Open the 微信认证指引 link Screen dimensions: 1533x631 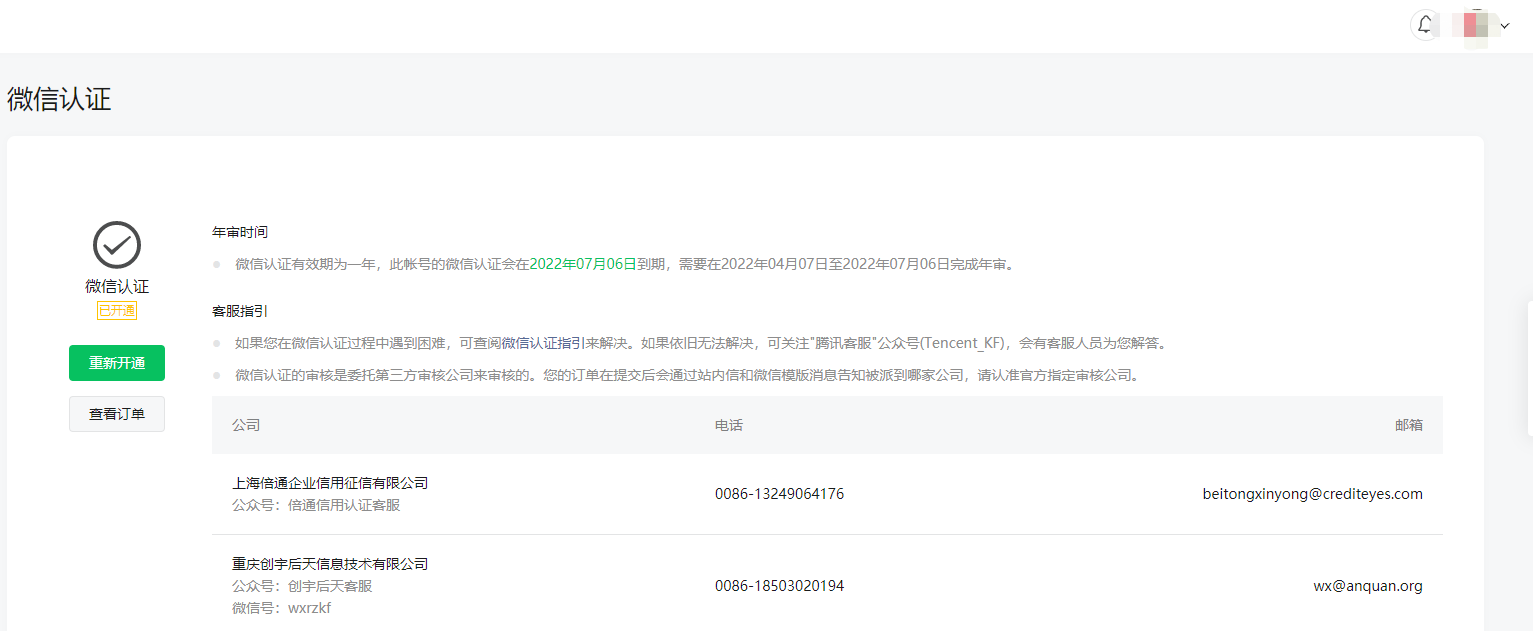click(543, 343)
